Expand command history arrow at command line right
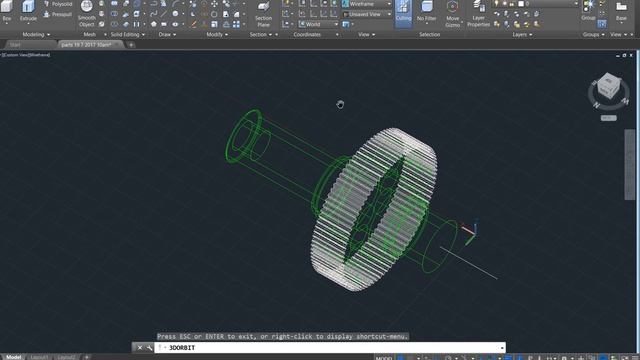 [x=502, y=348]
